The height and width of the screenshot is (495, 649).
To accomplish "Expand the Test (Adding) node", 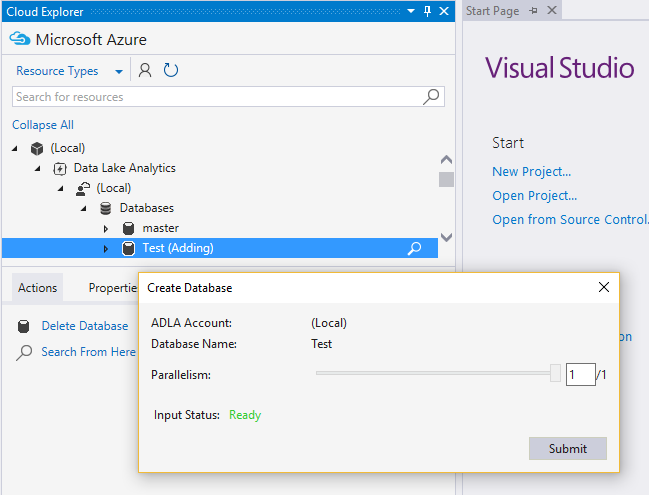I will coord(106,249).
